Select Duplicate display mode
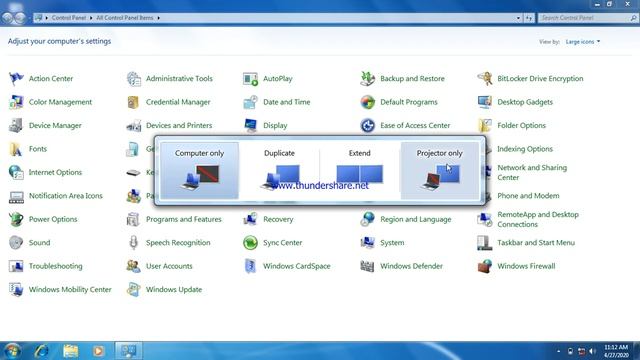The image size is (640, 360). tap(279, 171)
